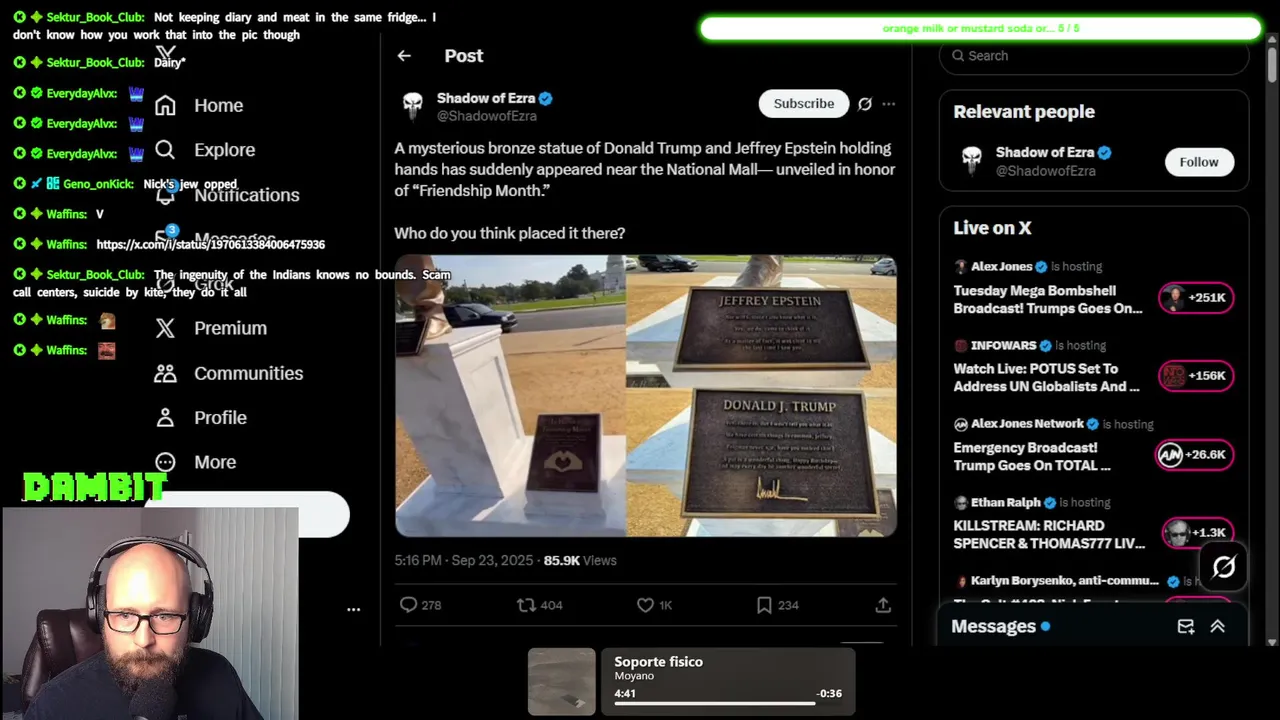Follow Shadow of Ezra in Relevant people
Screen dimensions: 1280x720
pyautogui.click(x=1199, y=162)
